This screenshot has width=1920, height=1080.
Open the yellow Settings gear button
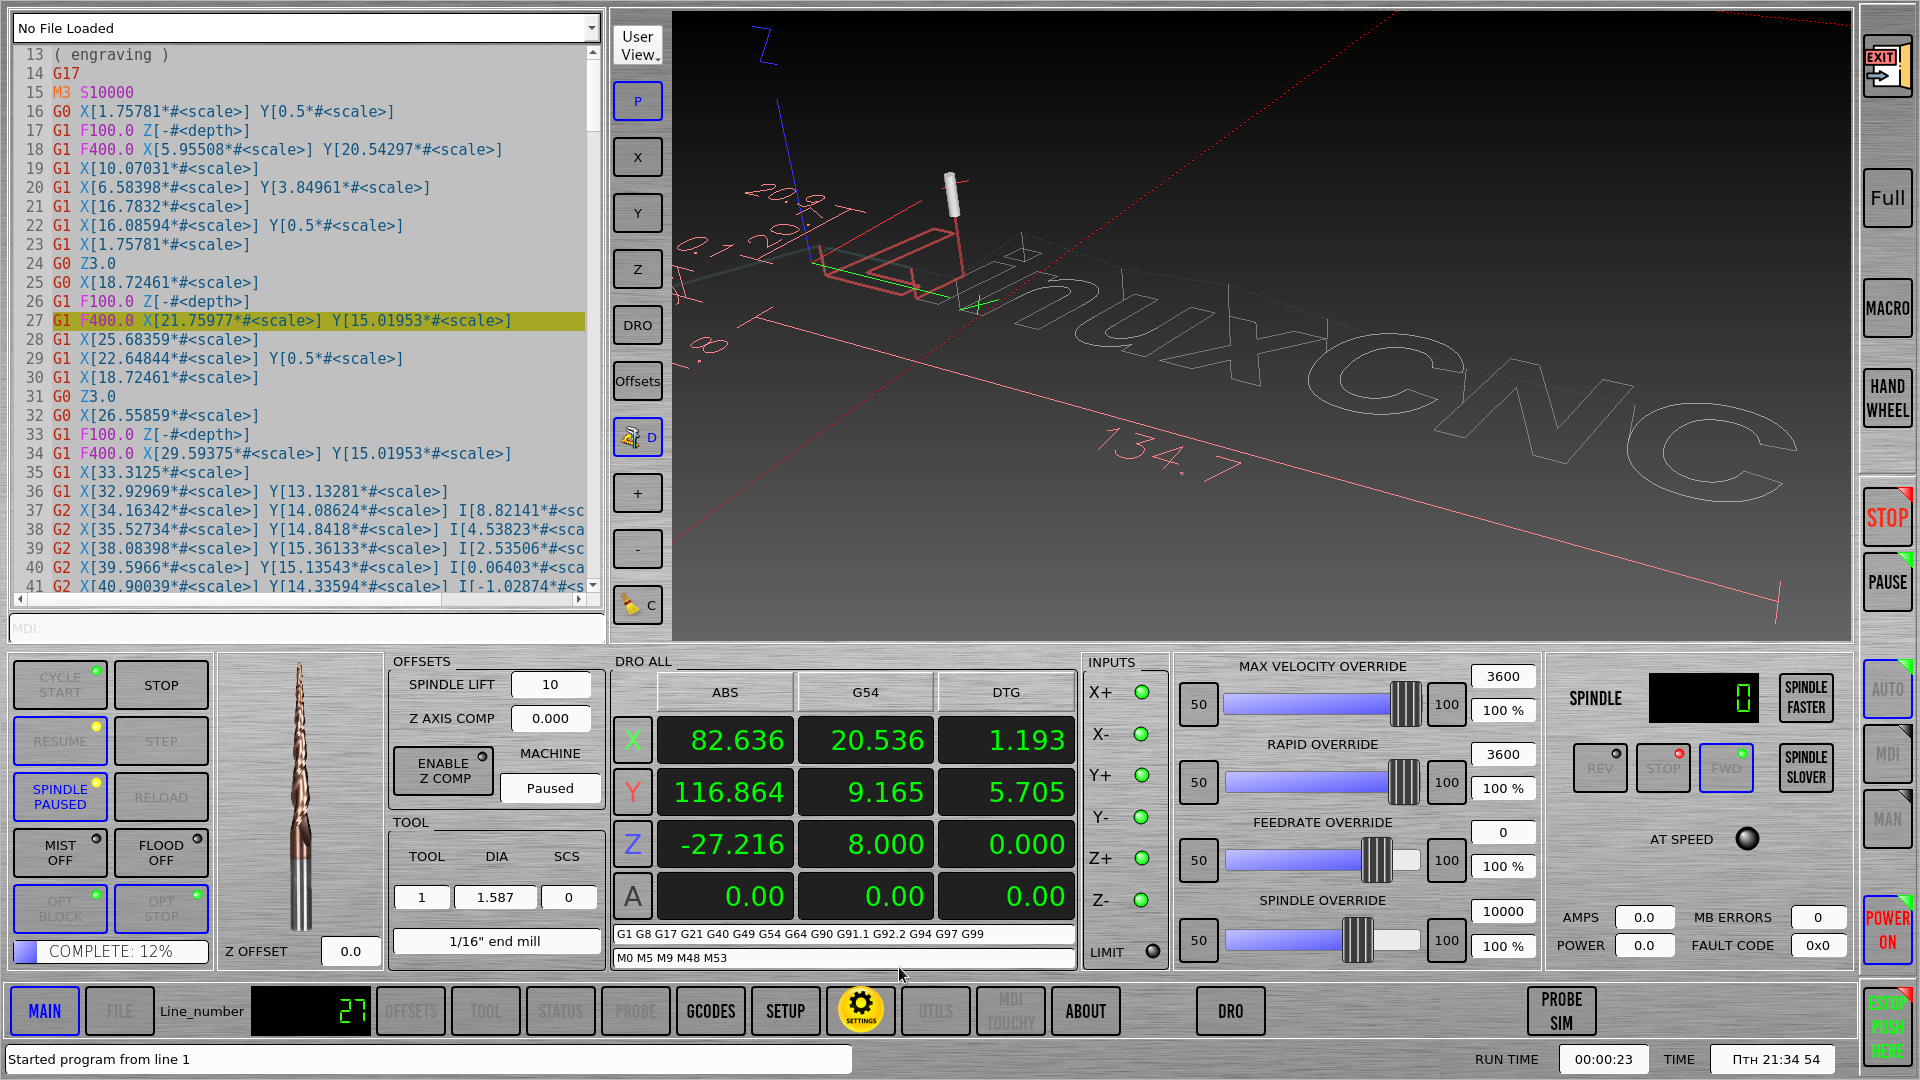[x=861, y=1010]
